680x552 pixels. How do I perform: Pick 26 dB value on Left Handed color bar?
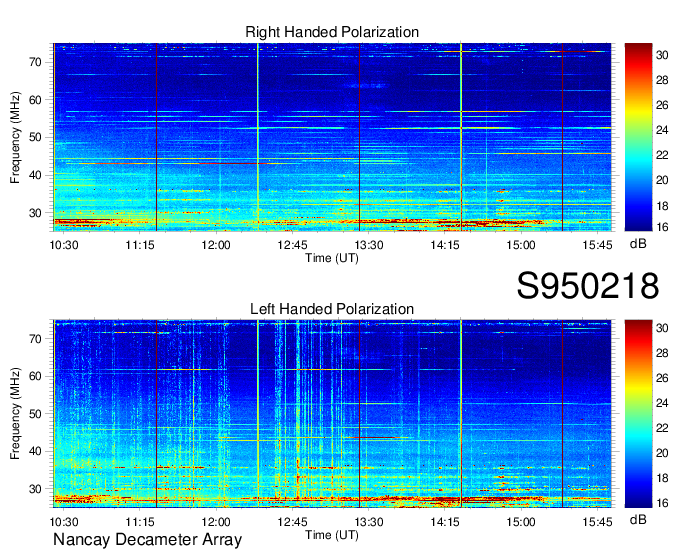coord(662,378)
